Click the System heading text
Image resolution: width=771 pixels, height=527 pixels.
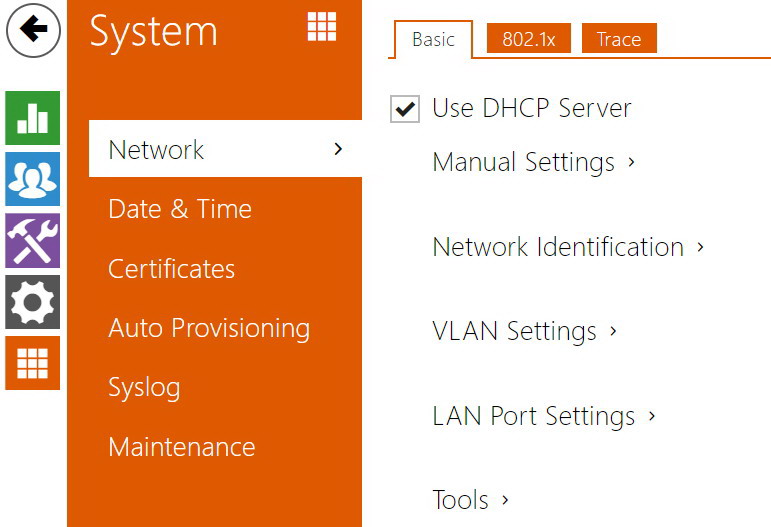(x=153, y=31)
